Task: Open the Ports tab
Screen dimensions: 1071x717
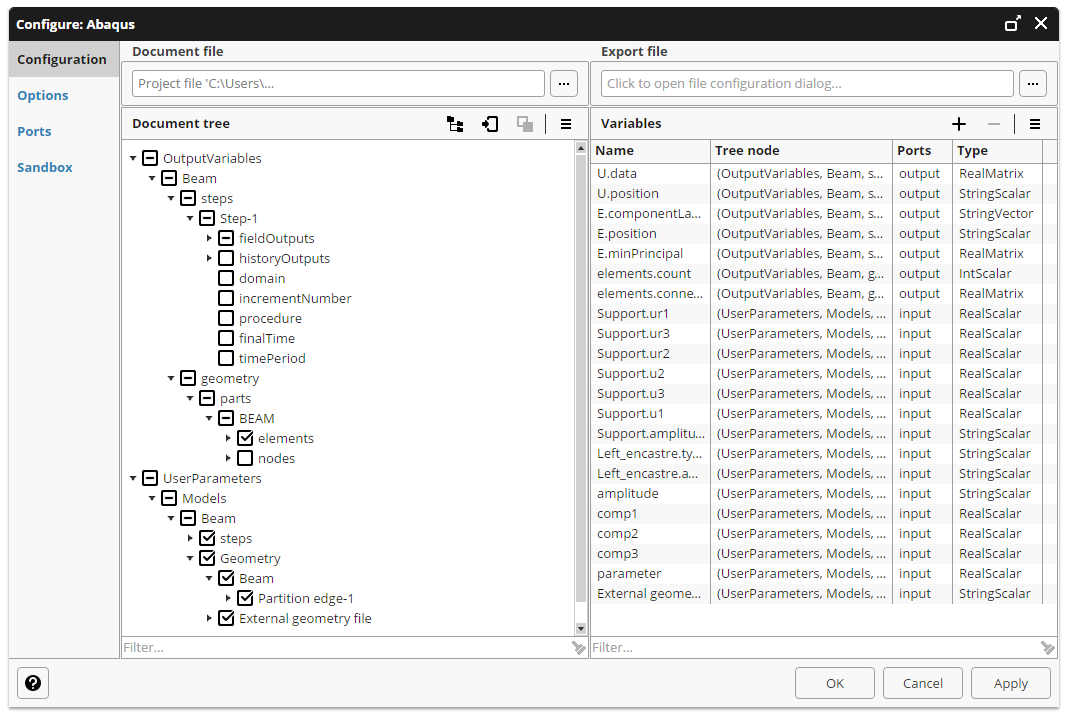Action: (34, 131)
